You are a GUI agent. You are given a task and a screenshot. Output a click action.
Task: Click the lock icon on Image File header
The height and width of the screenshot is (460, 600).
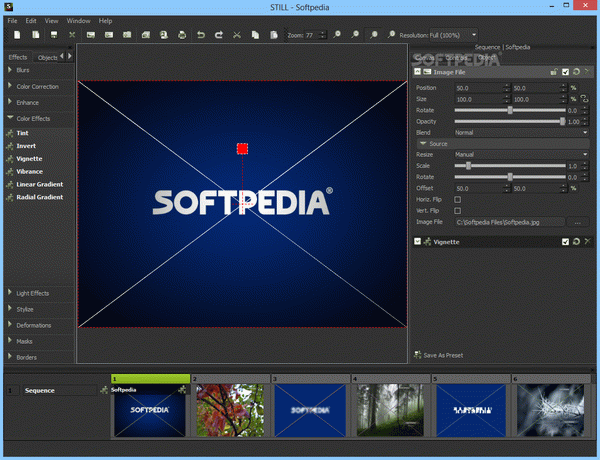pyautogui.click(x=554, y=72)
